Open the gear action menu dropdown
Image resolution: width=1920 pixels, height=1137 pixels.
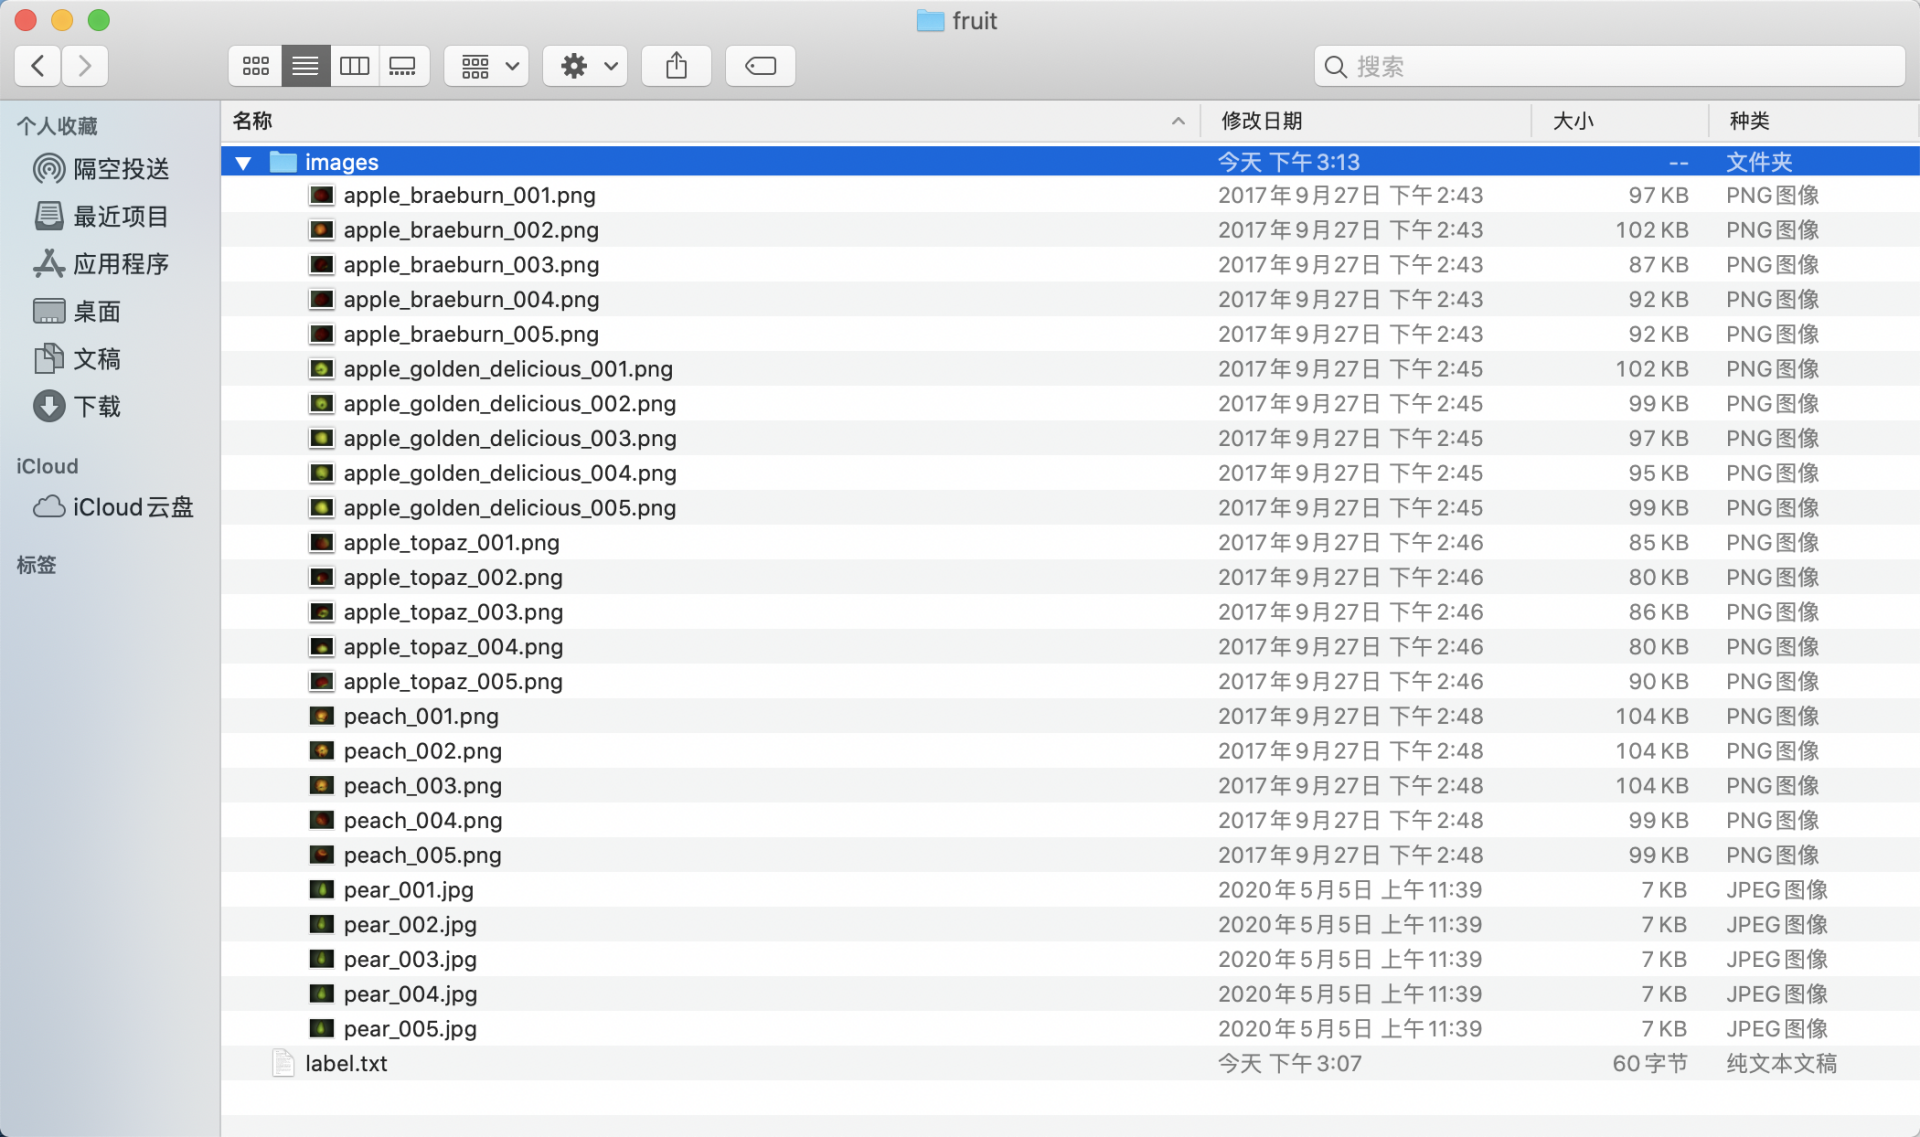tap(585, 66)
